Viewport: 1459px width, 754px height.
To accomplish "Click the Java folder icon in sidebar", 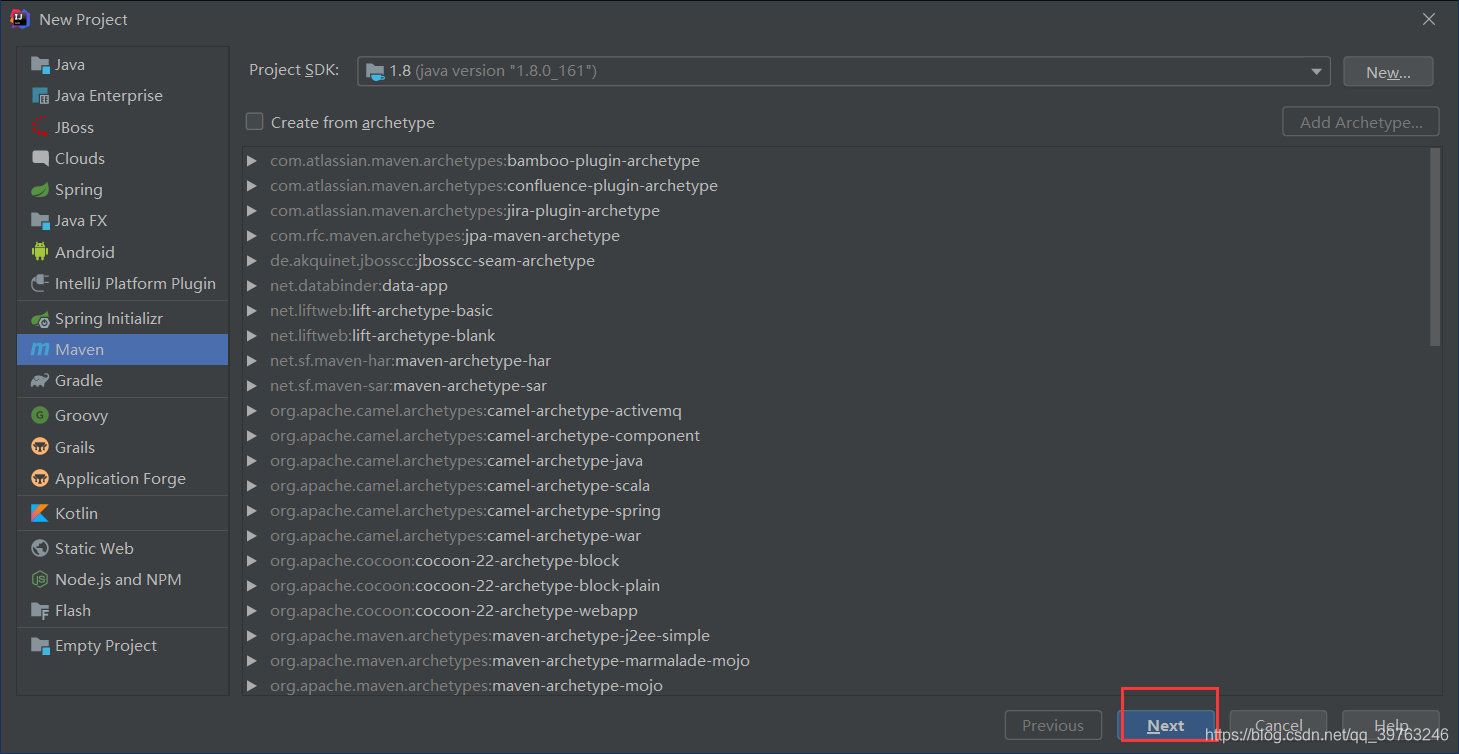I will tap(40, 65).
